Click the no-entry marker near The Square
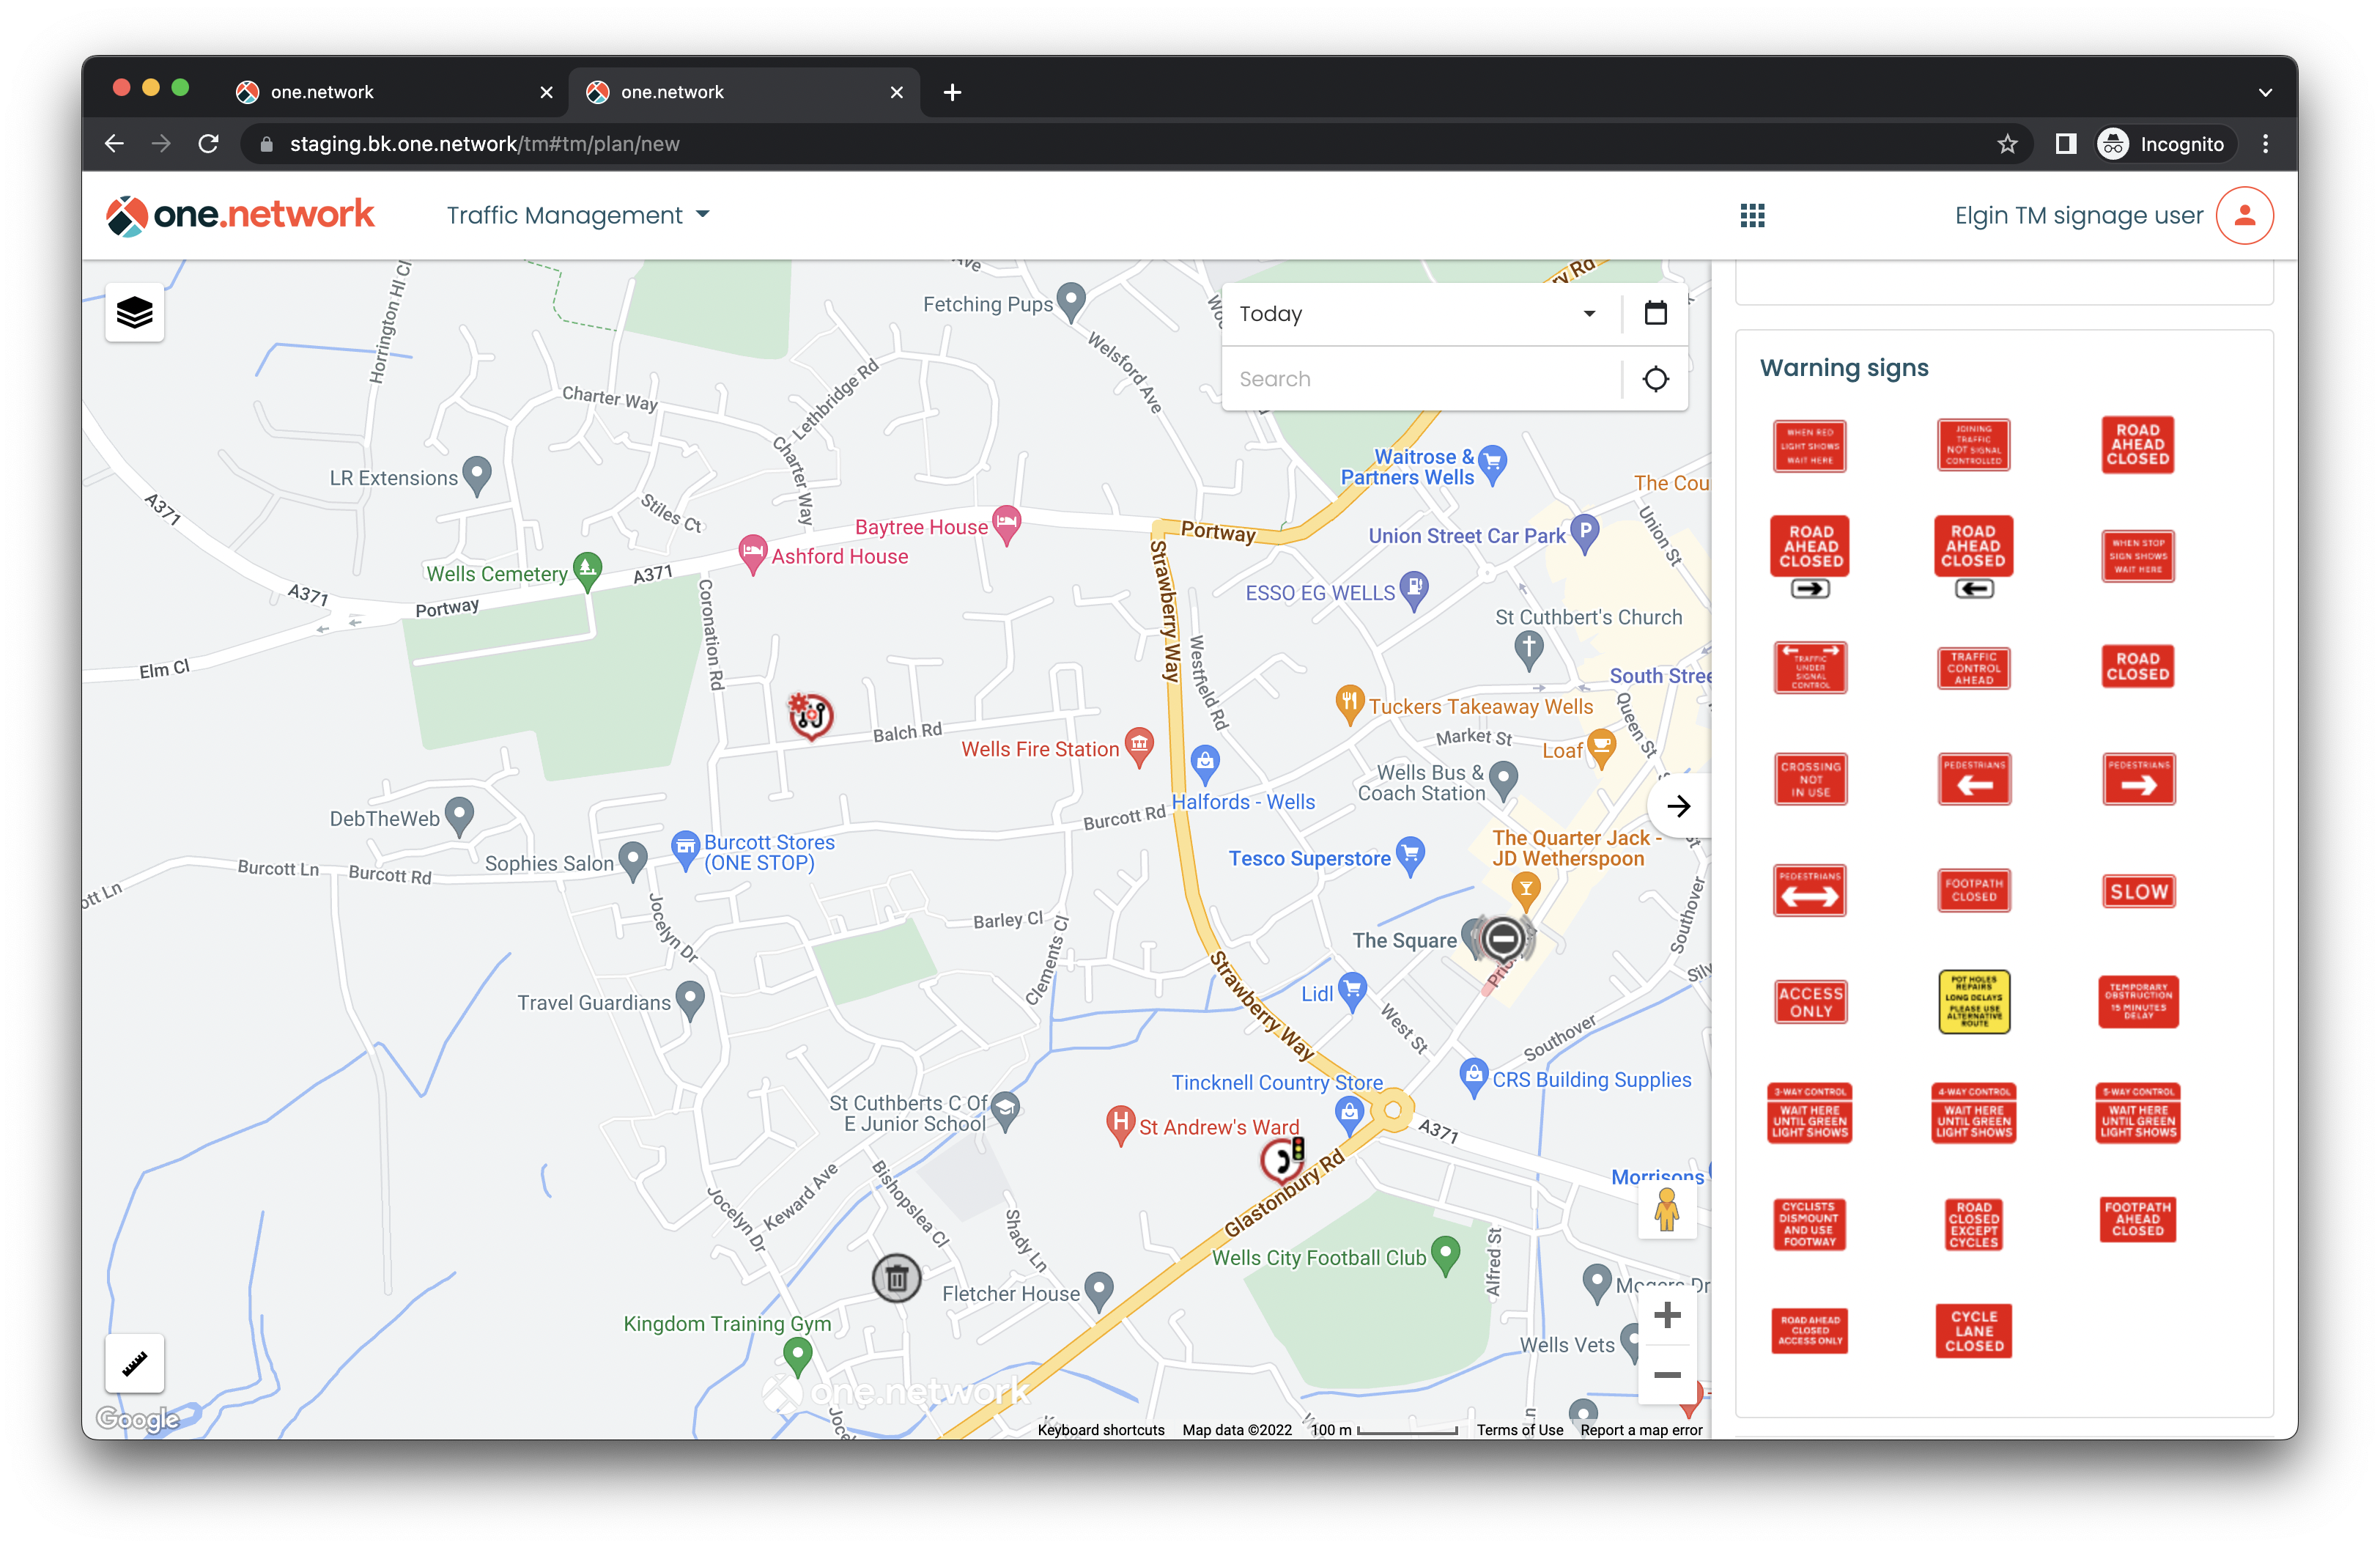 click(1502, 938)
